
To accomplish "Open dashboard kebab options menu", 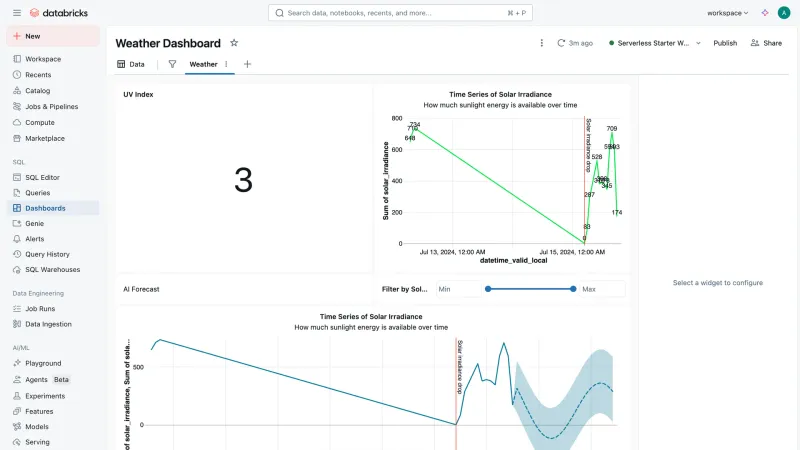I will click(541, 43).
